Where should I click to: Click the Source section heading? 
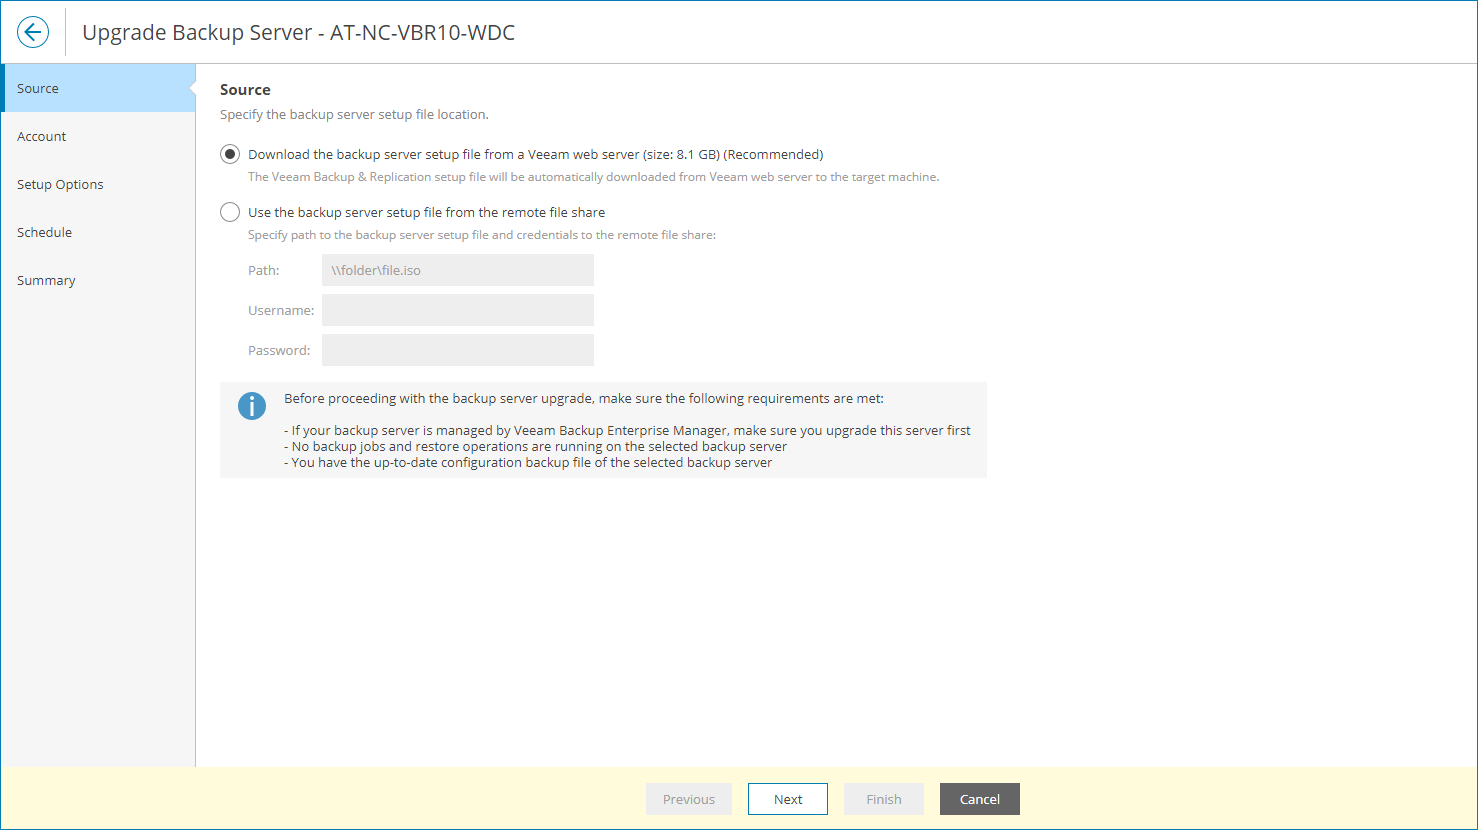[x=245, y=89]
